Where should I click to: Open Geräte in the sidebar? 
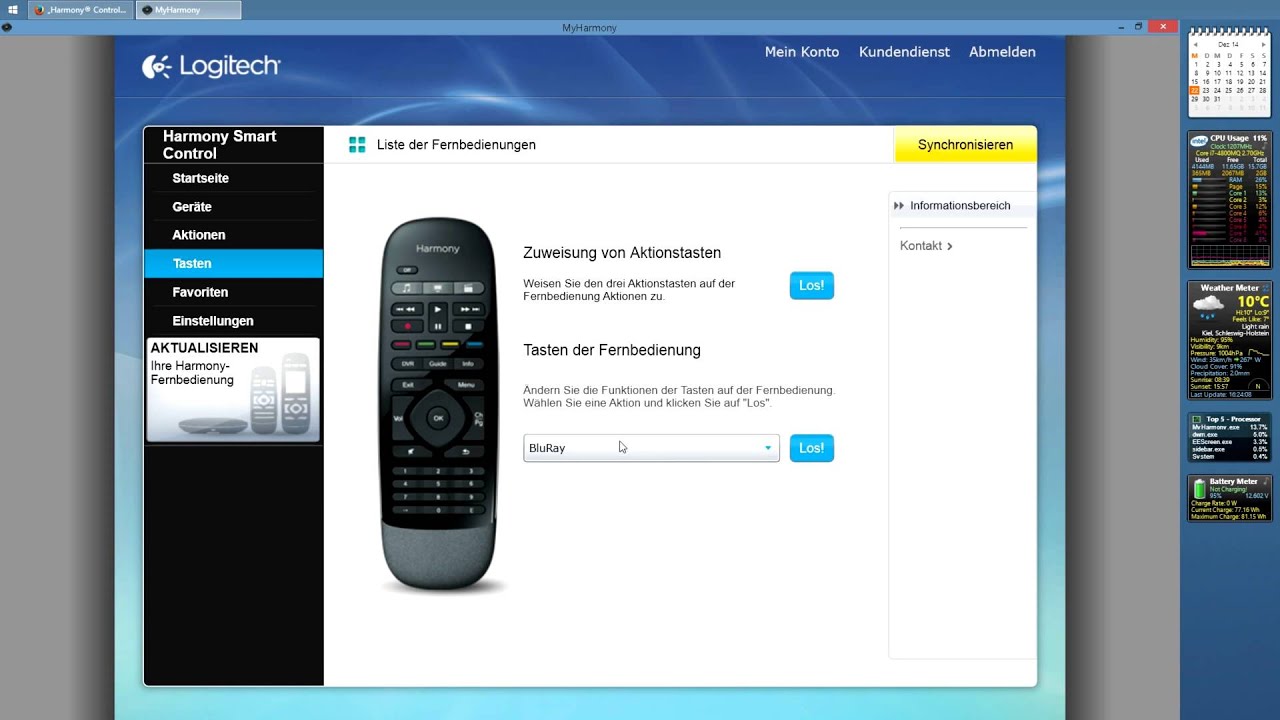point(233,207)
